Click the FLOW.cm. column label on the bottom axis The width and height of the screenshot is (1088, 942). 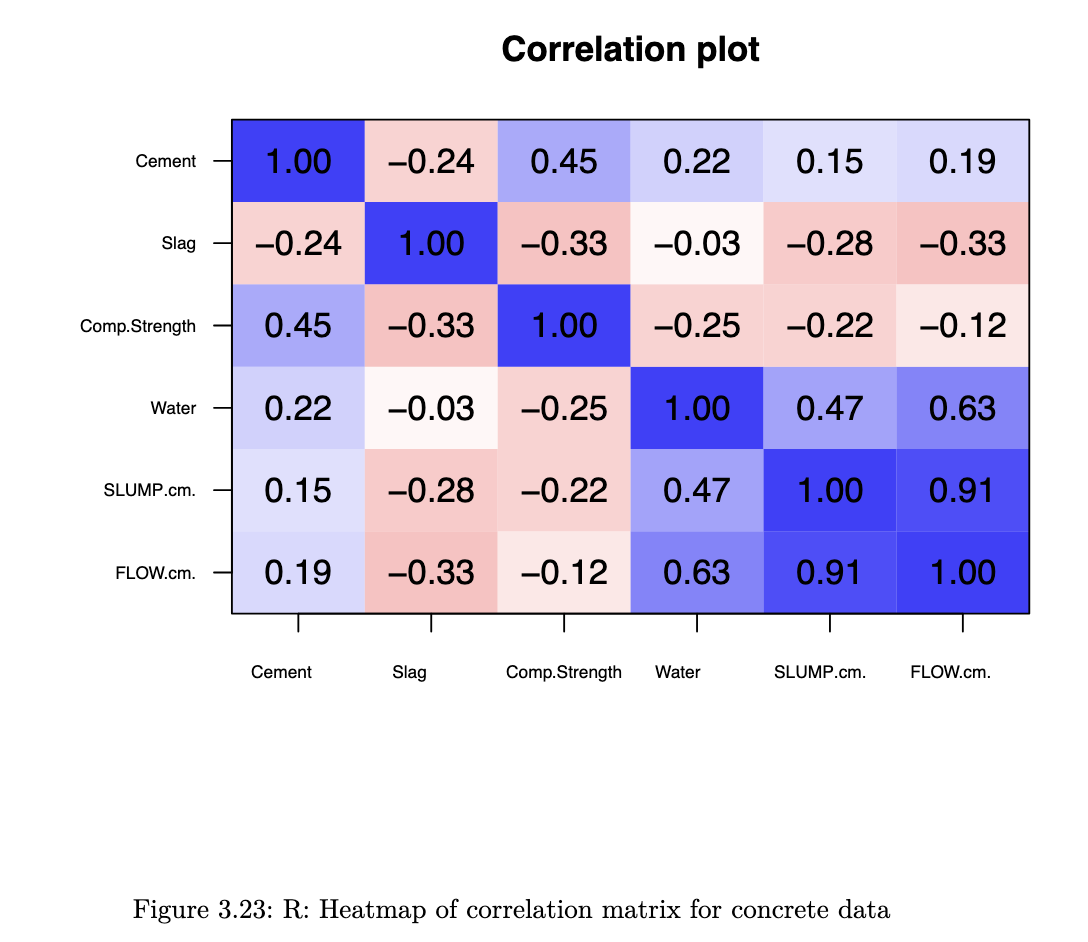coord(950,672)
